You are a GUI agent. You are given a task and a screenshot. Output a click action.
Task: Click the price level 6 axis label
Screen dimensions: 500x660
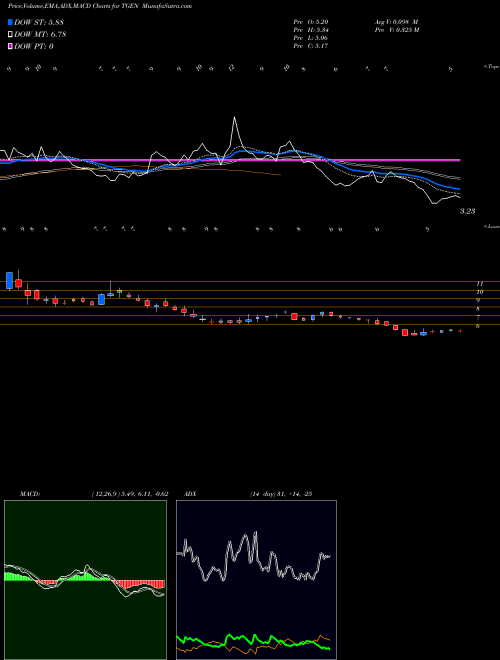coord(478,326)
